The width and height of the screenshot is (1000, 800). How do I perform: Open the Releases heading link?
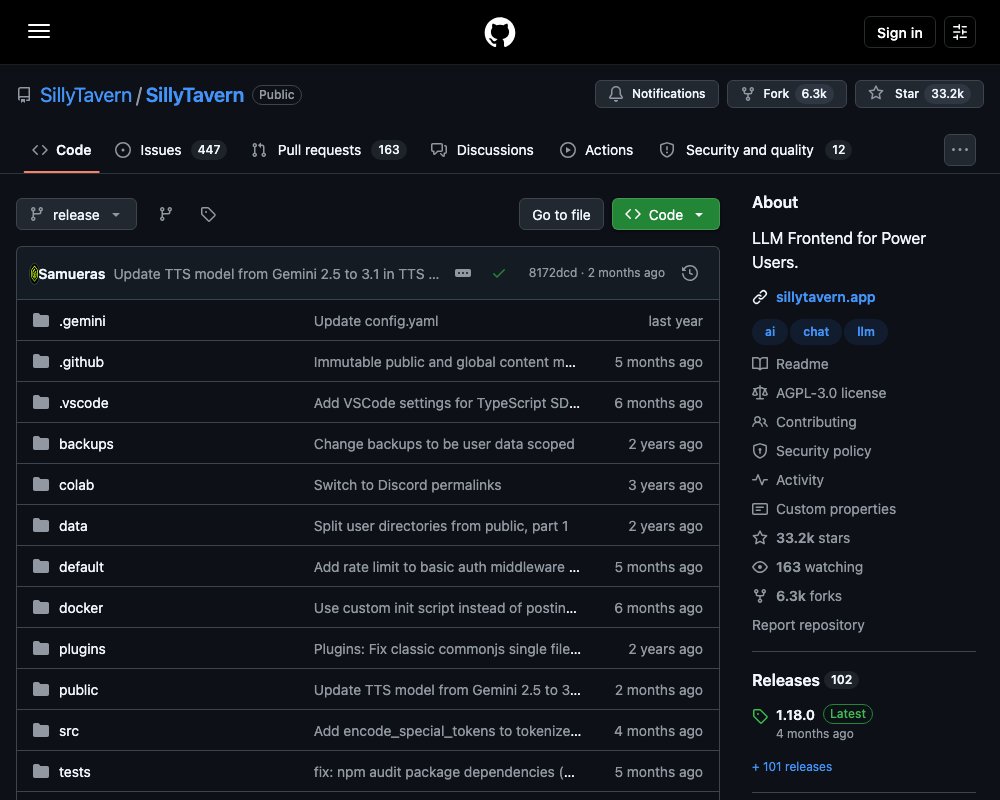click(785, 680)
